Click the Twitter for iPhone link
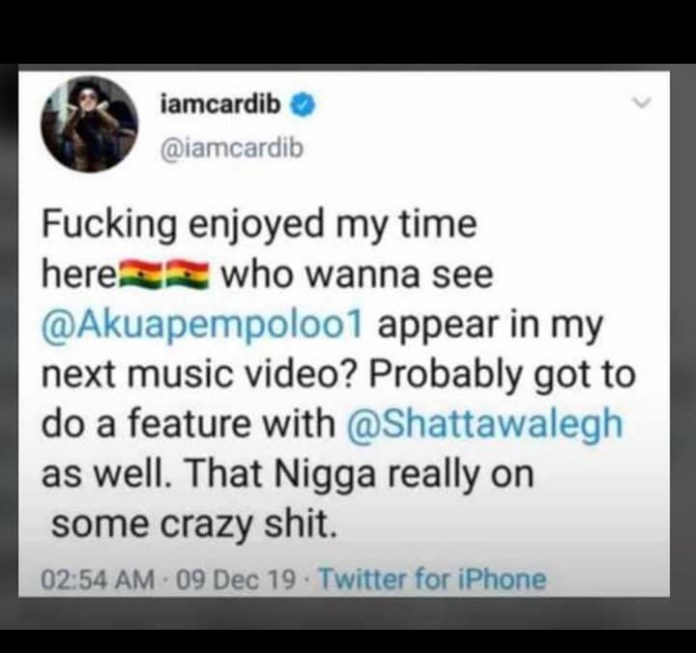 click(432, 579)
